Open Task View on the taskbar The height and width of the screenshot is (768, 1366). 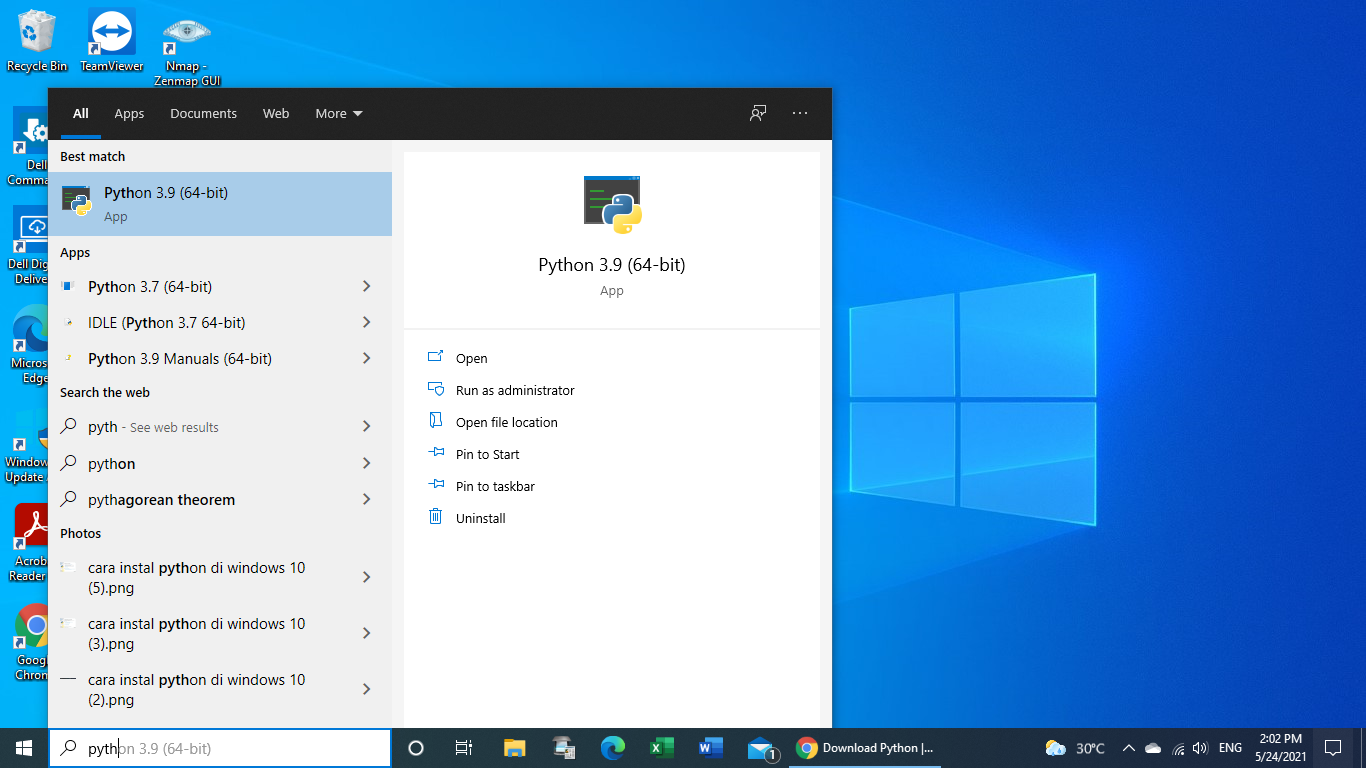[463, 747]
